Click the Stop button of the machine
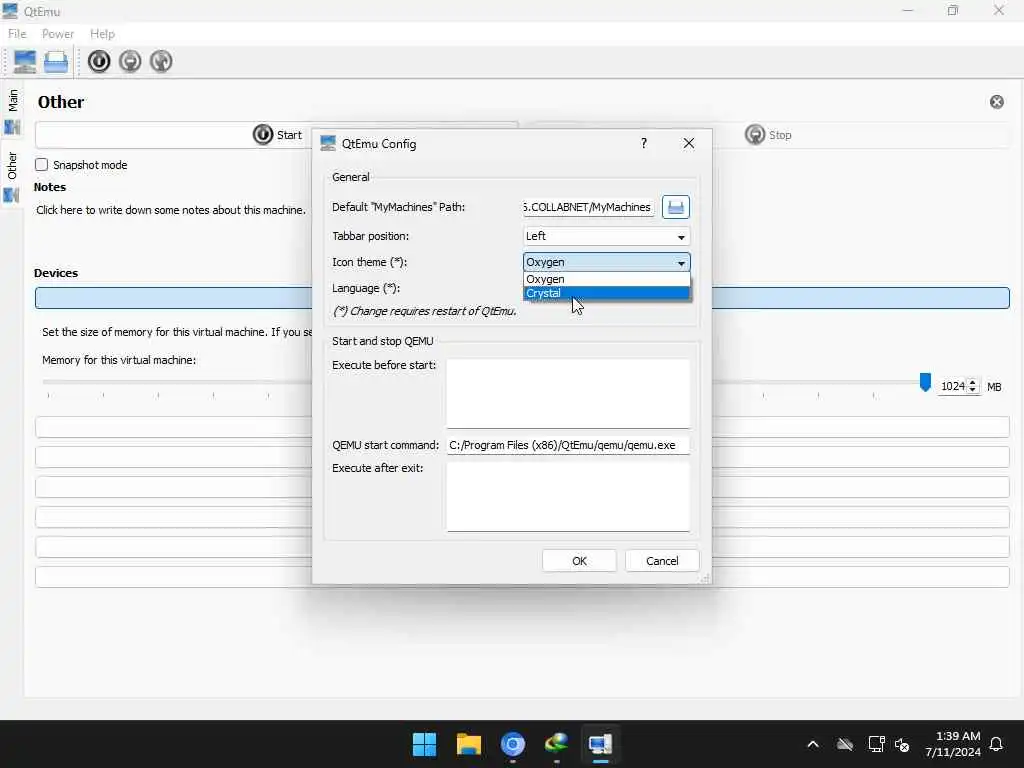 pyautogui.click(x=768, y=135)
